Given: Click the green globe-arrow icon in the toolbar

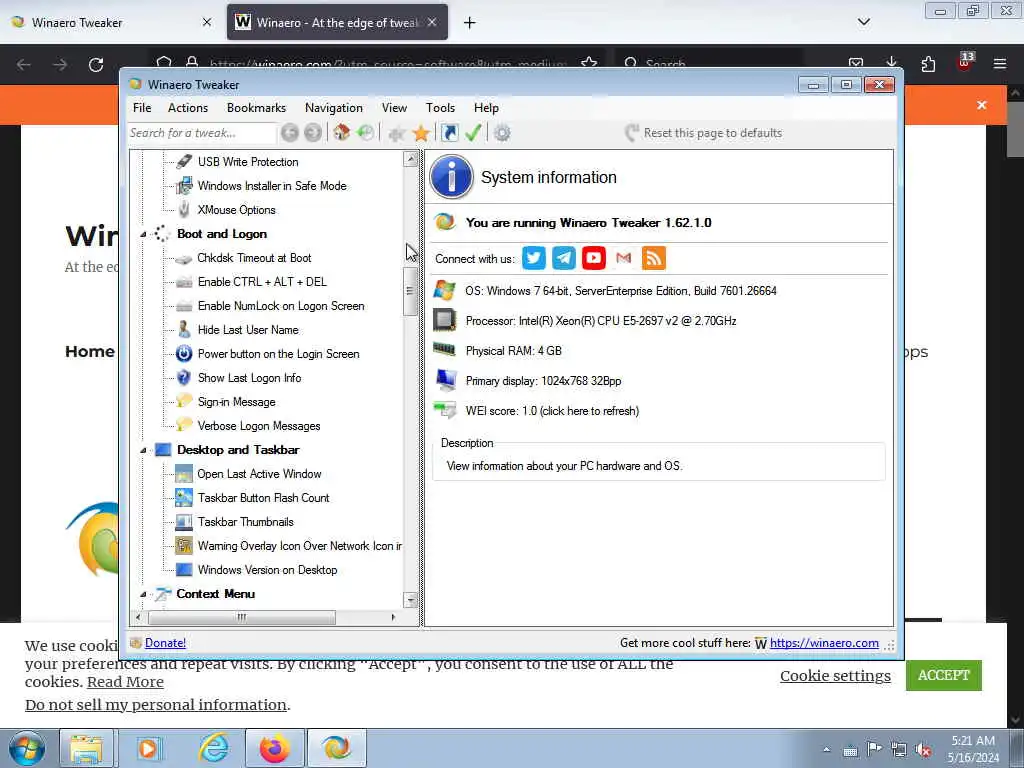Looking at the screenshot, I should (366, 133).
